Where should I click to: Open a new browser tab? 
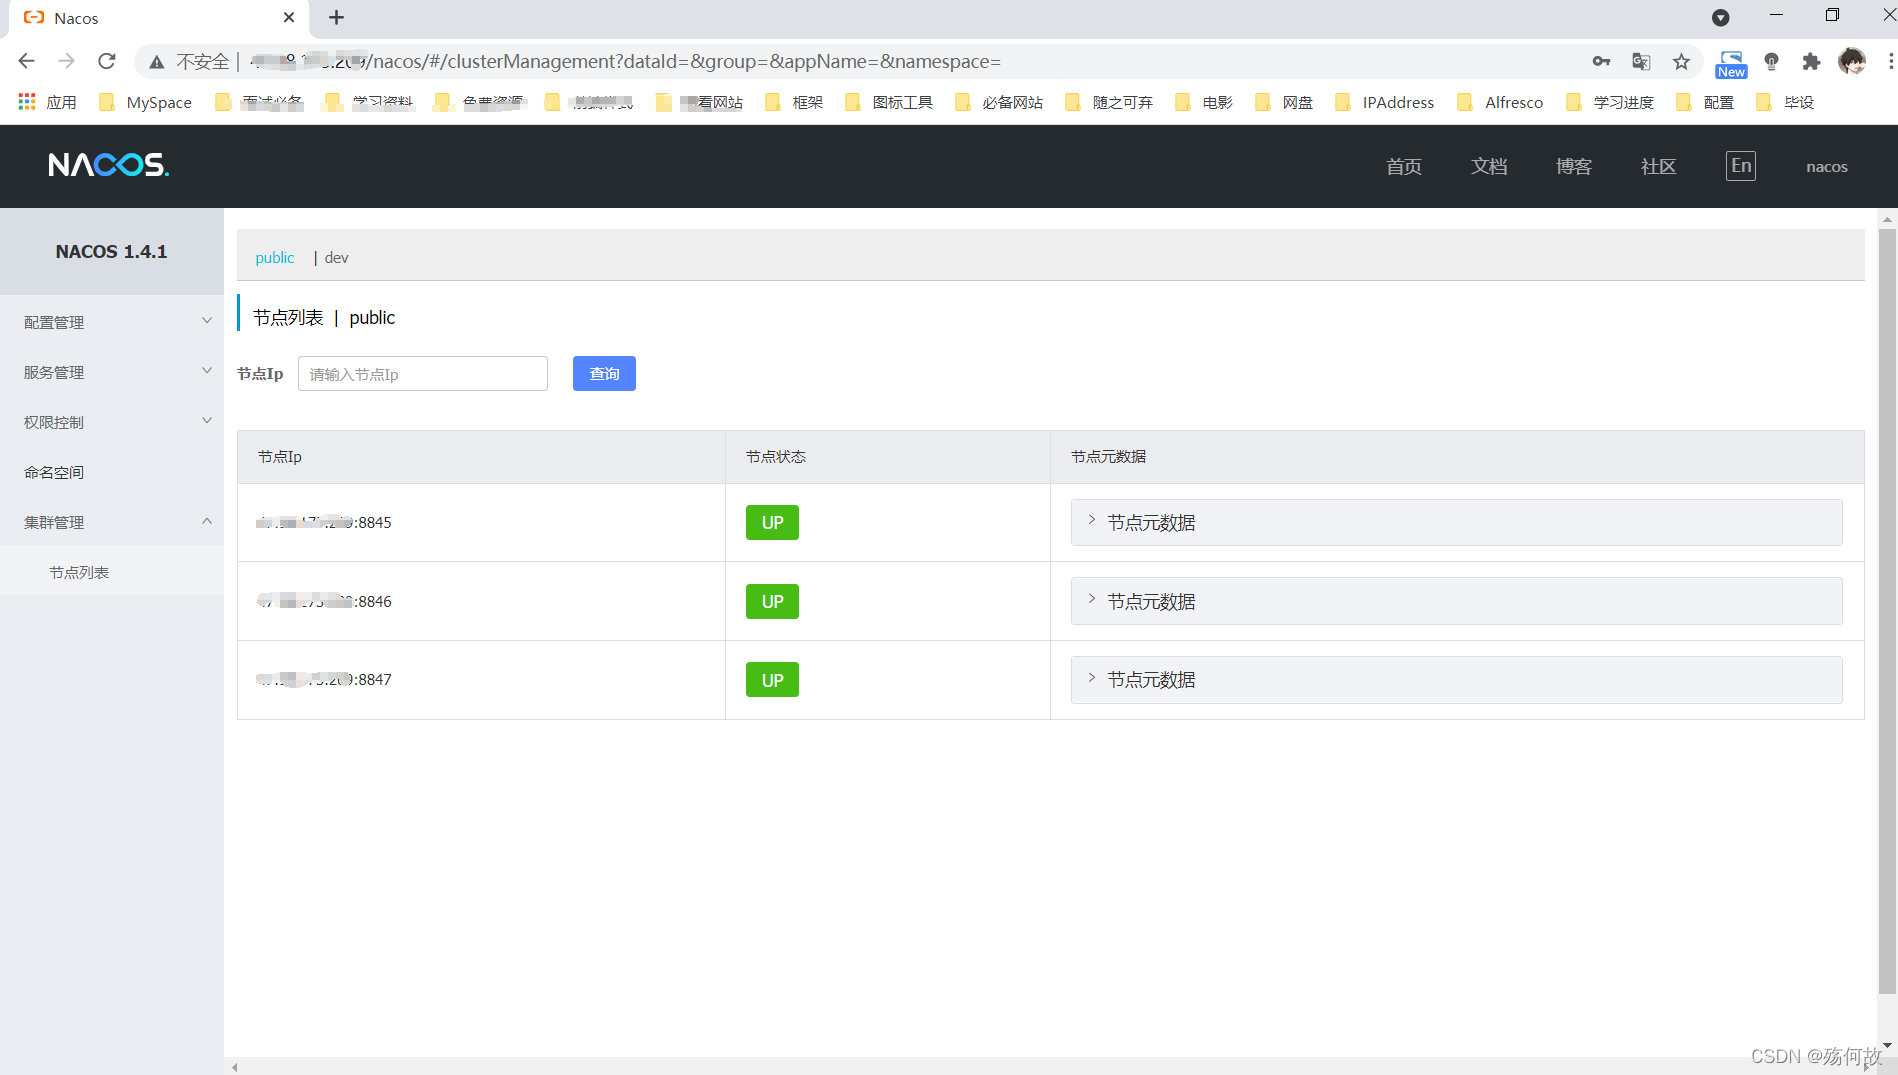click(x=336, y=17)
